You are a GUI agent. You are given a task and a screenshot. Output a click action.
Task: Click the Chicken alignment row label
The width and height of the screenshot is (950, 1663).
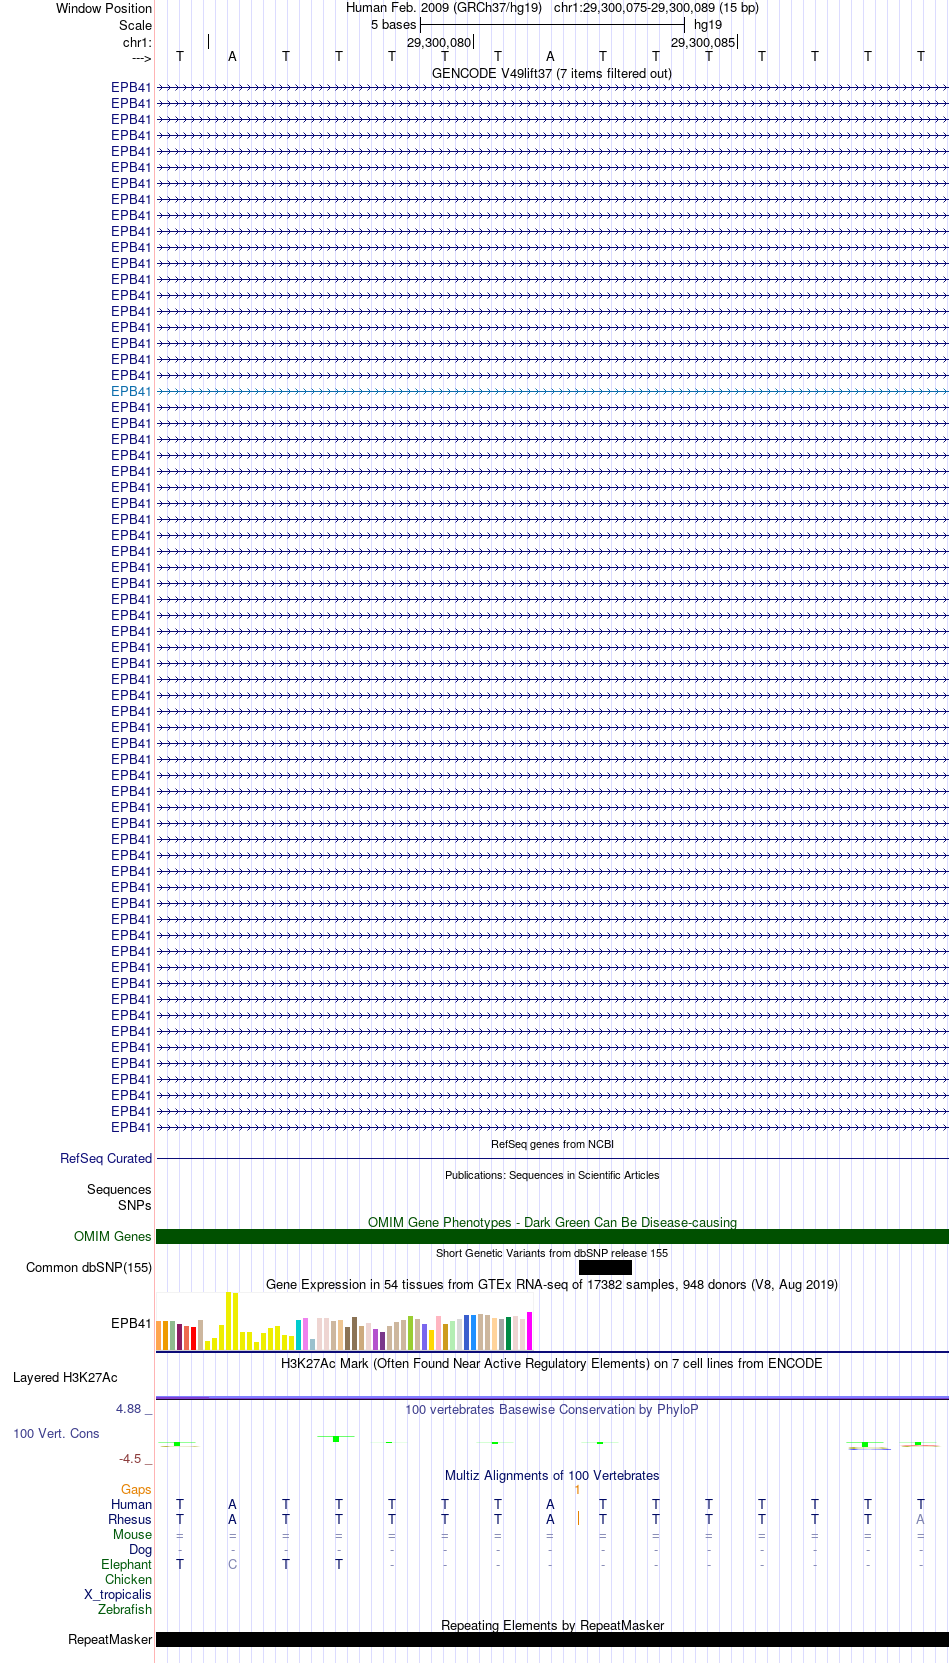pyautogui.click(x=129, y=1579)
